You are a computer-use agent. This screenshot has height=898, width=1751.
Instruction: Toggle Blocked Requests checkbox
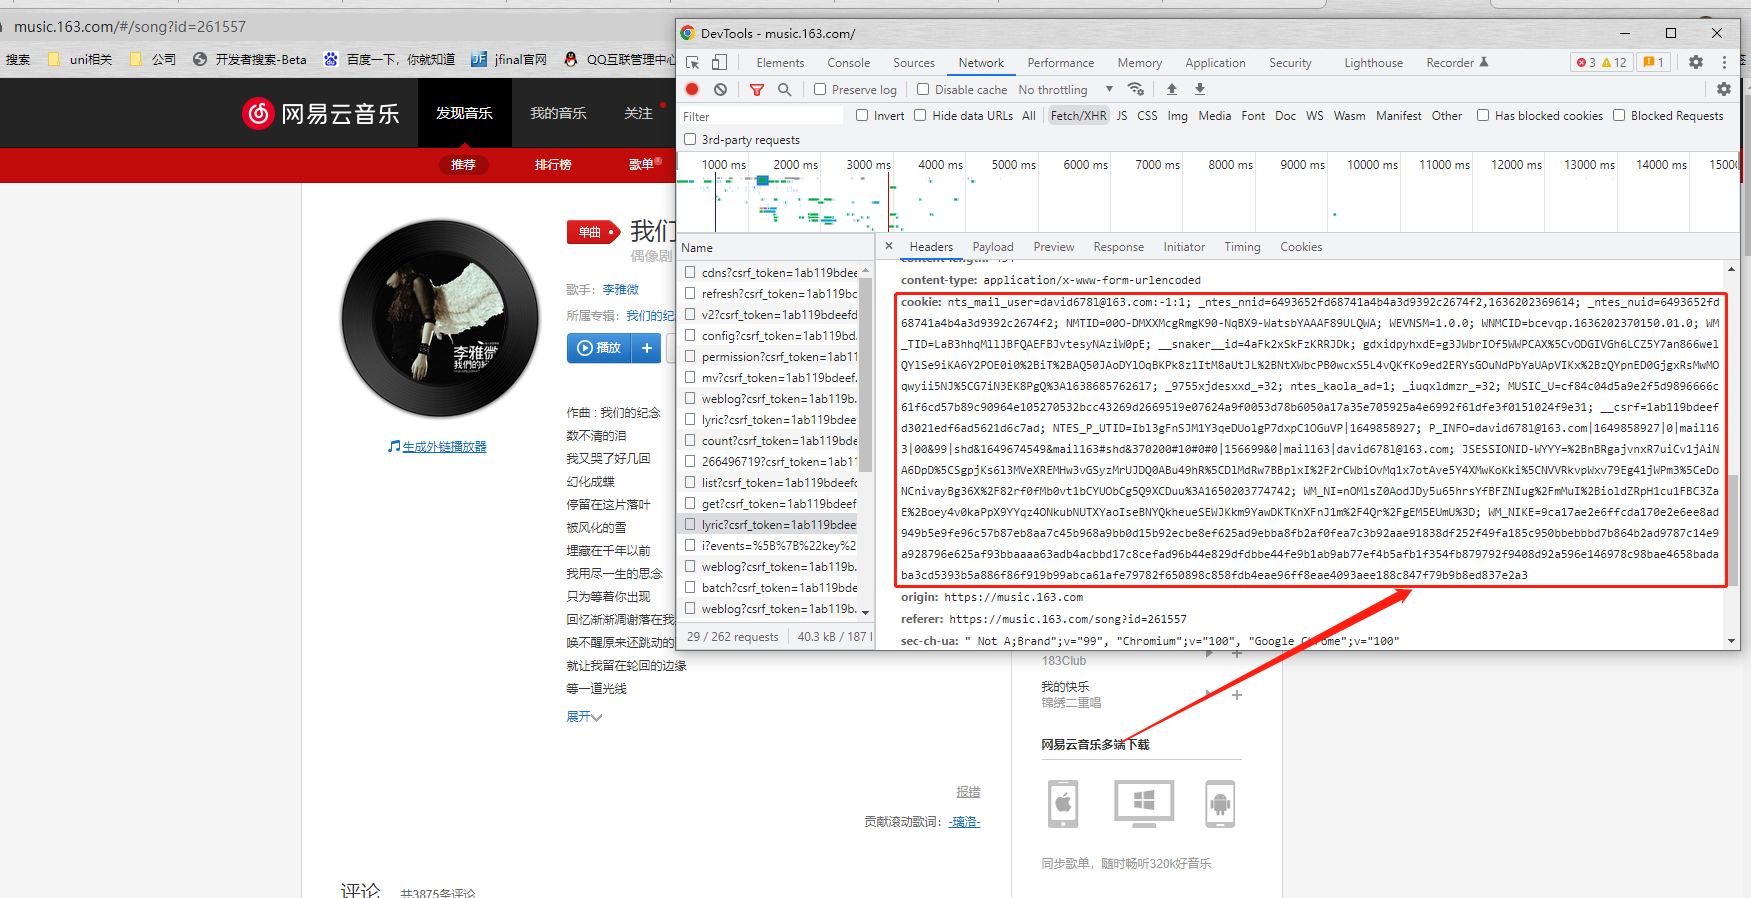pyautogui.click(x=1619, y=115)
